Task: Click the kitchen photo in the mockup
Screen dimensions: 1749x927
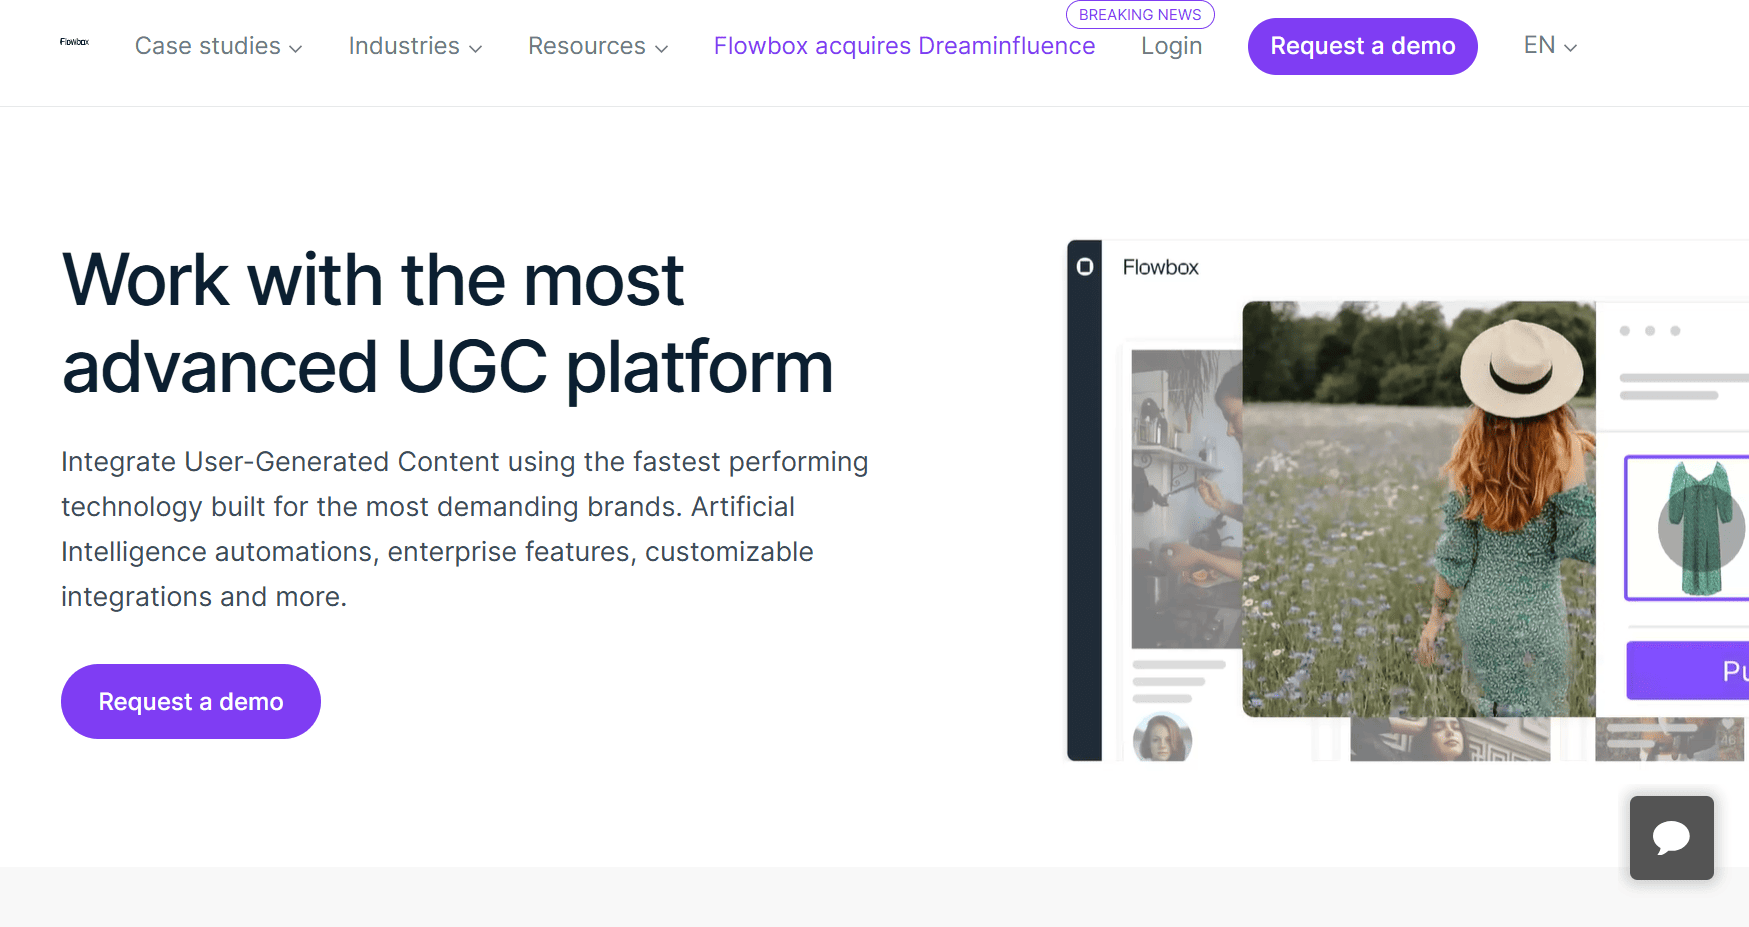Action: tap(1187, 498)
